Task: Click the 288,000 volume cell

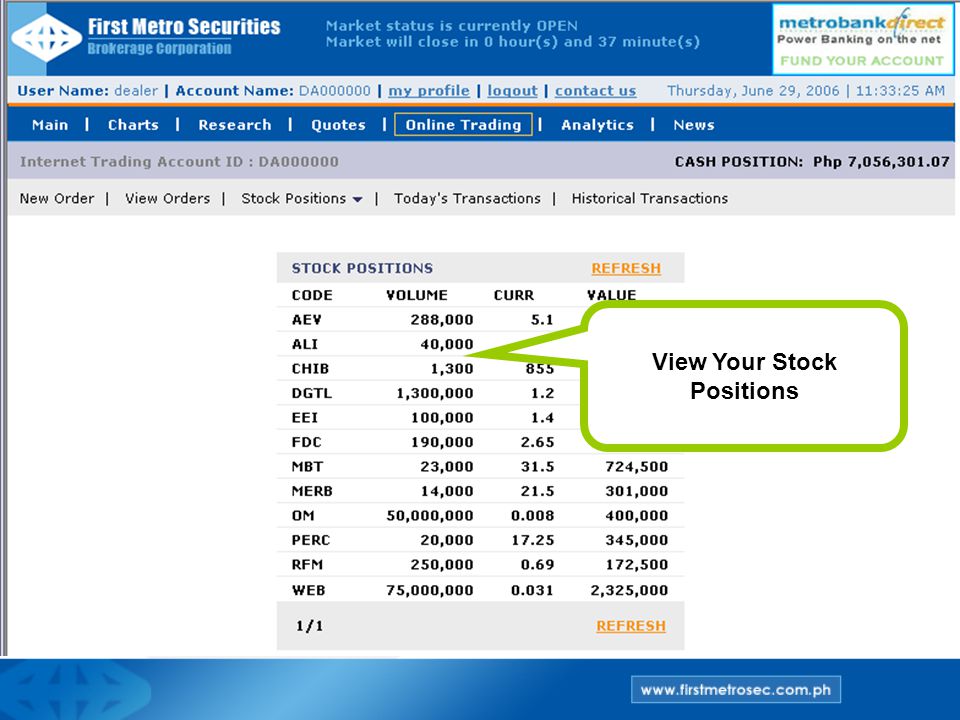Action: (442, 320)
